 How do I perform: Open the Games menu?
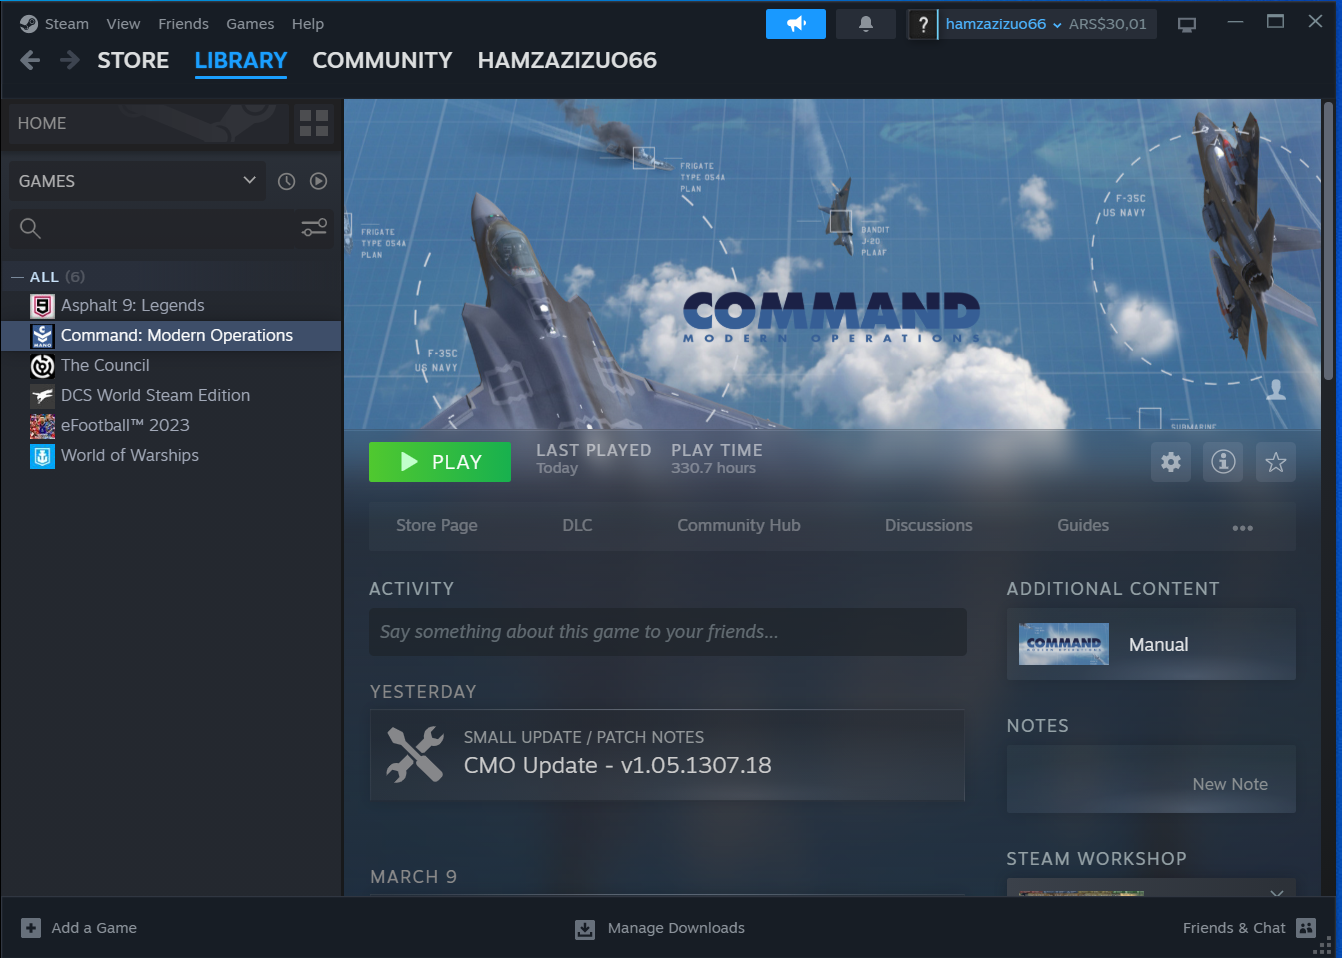point(250,24)
